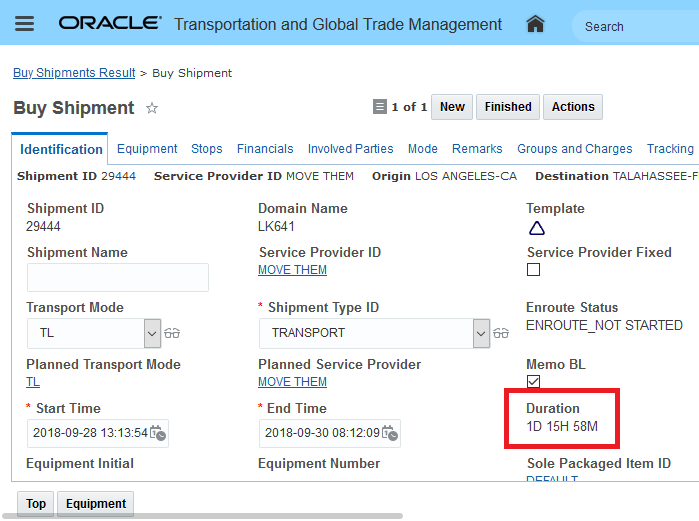699x521 pixels.
Task: Open the Template triangle icon
Action: tap(536, 228)
